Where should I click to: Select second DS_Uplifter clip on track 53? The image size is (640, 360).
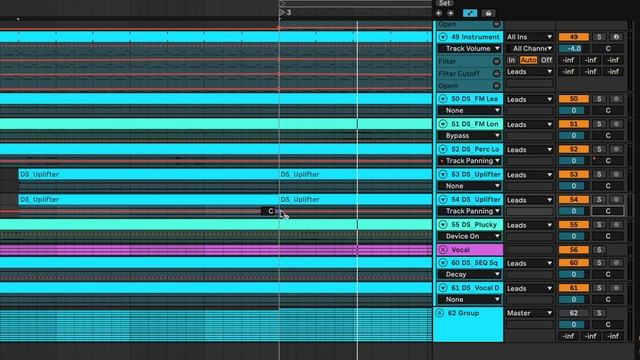(355, 174)
